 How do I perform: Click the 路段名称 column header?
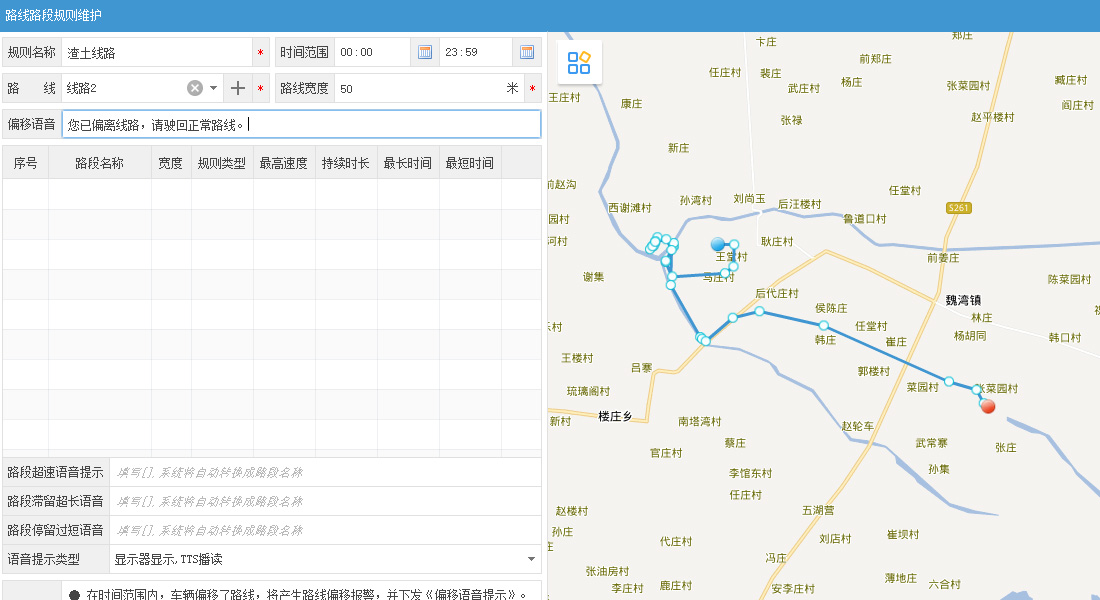coord(100,163)
